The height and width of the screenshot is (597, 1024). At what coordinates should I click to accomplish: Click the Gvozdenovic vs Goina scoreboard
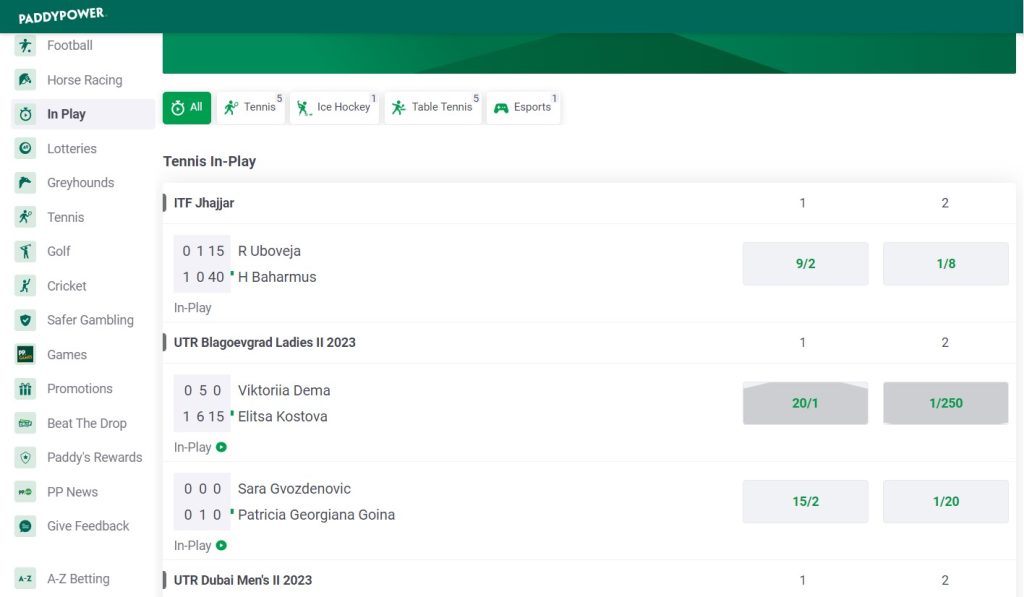click(202, 502)
